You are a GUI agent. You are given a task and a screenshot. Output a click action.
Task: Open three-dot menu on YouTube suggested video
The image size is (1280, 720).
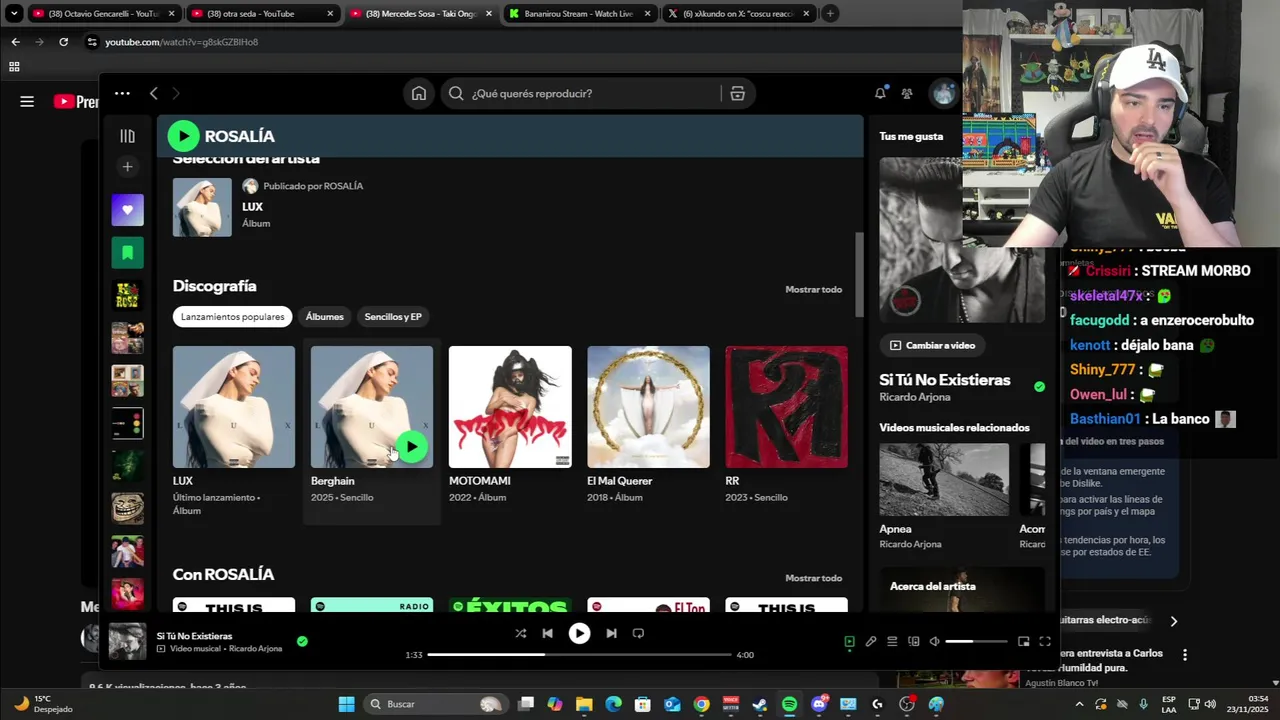tap(1185, 655)
